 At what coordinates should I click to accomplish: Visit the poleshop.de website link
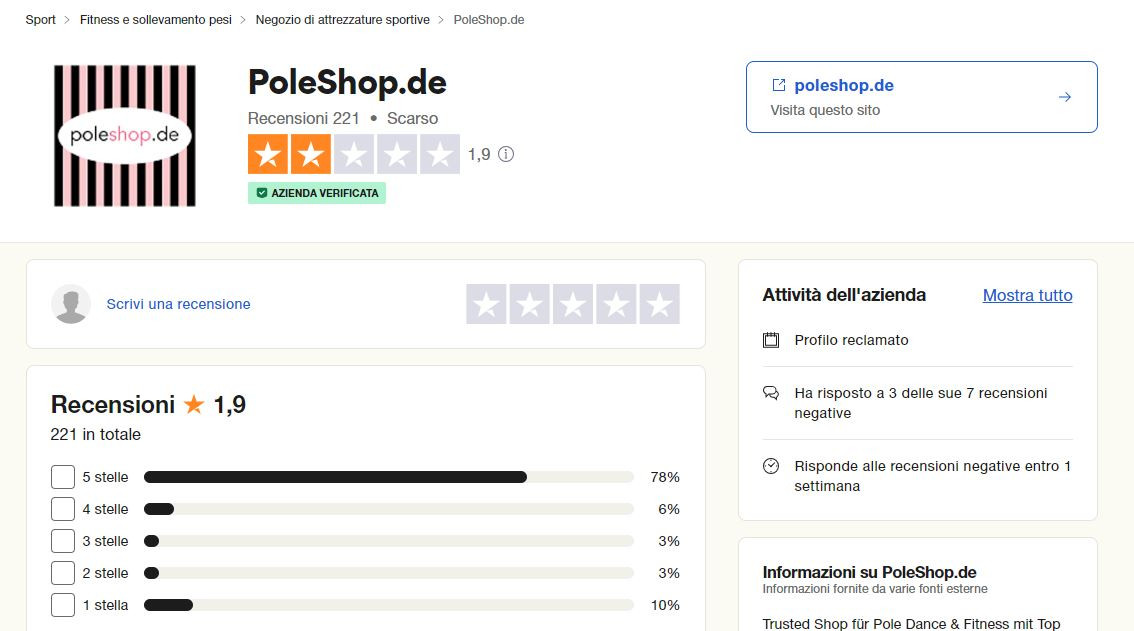(844, 85)
